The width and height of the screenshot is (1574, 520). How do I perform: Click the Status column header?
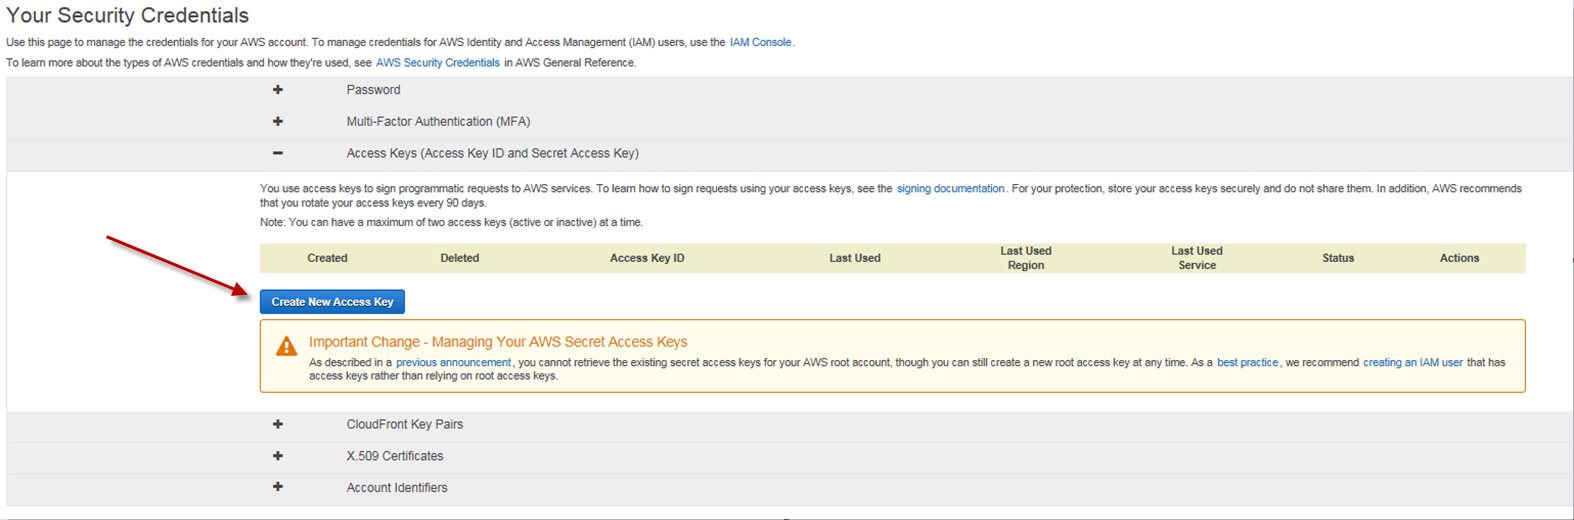(1337, 258)
